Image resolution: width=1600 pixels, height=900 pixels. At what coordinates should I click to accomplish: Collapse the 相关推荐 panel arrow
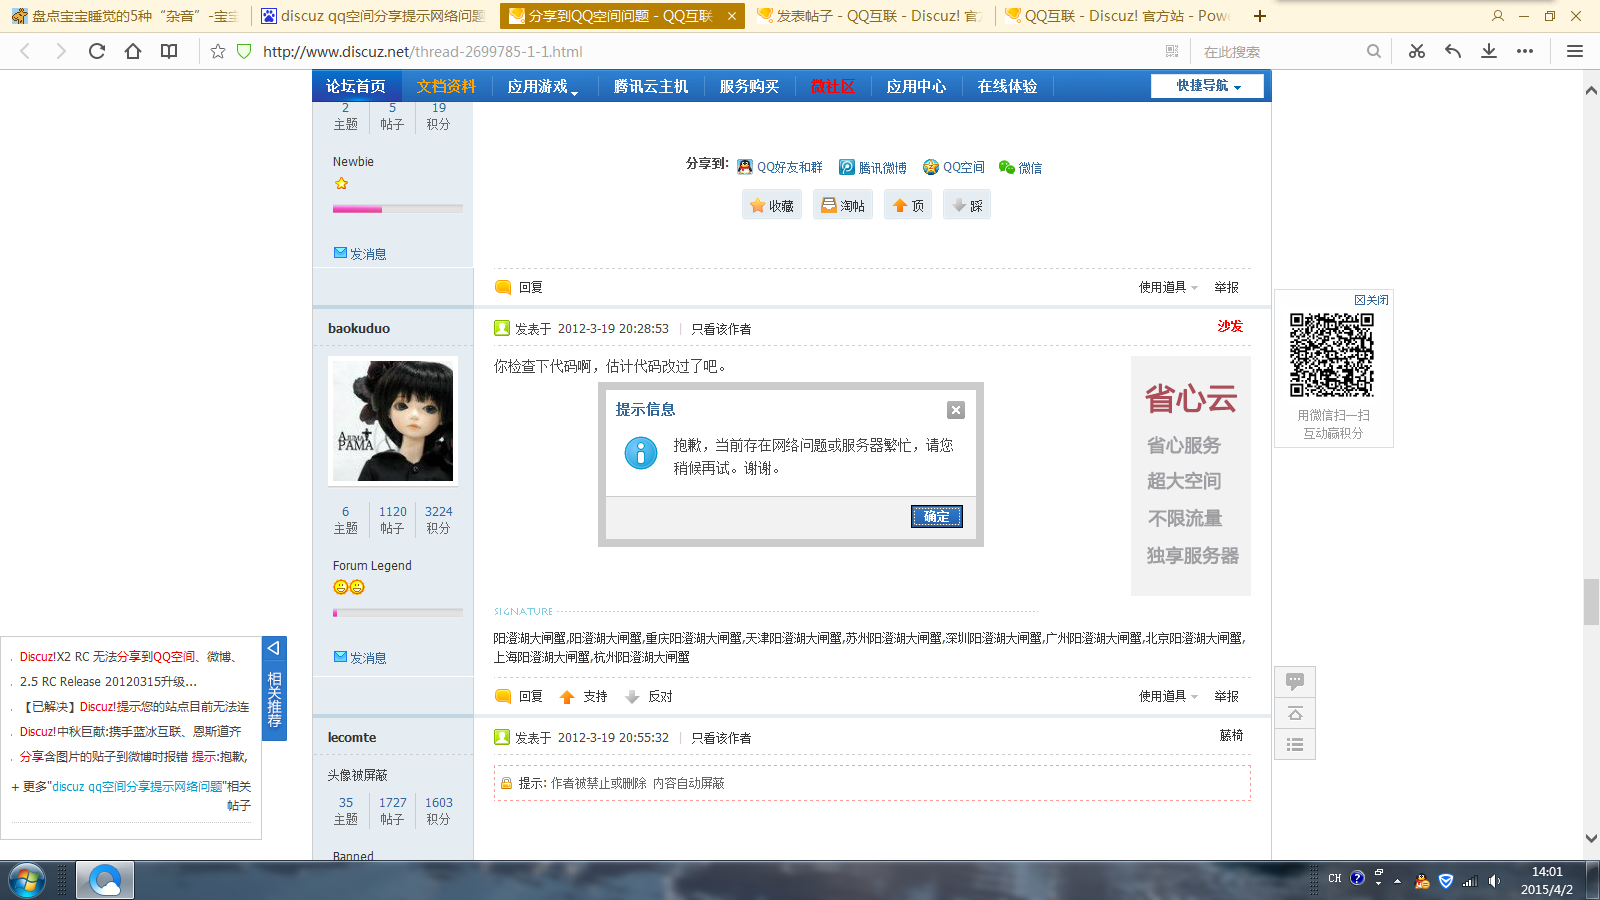[x=273, y=648]
